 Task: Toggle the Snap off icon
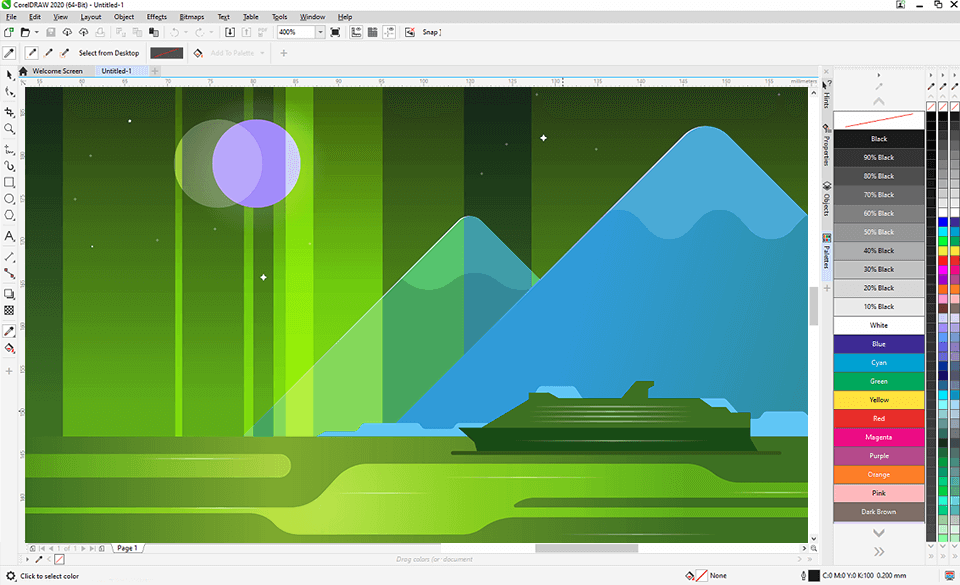click(410, 32)
